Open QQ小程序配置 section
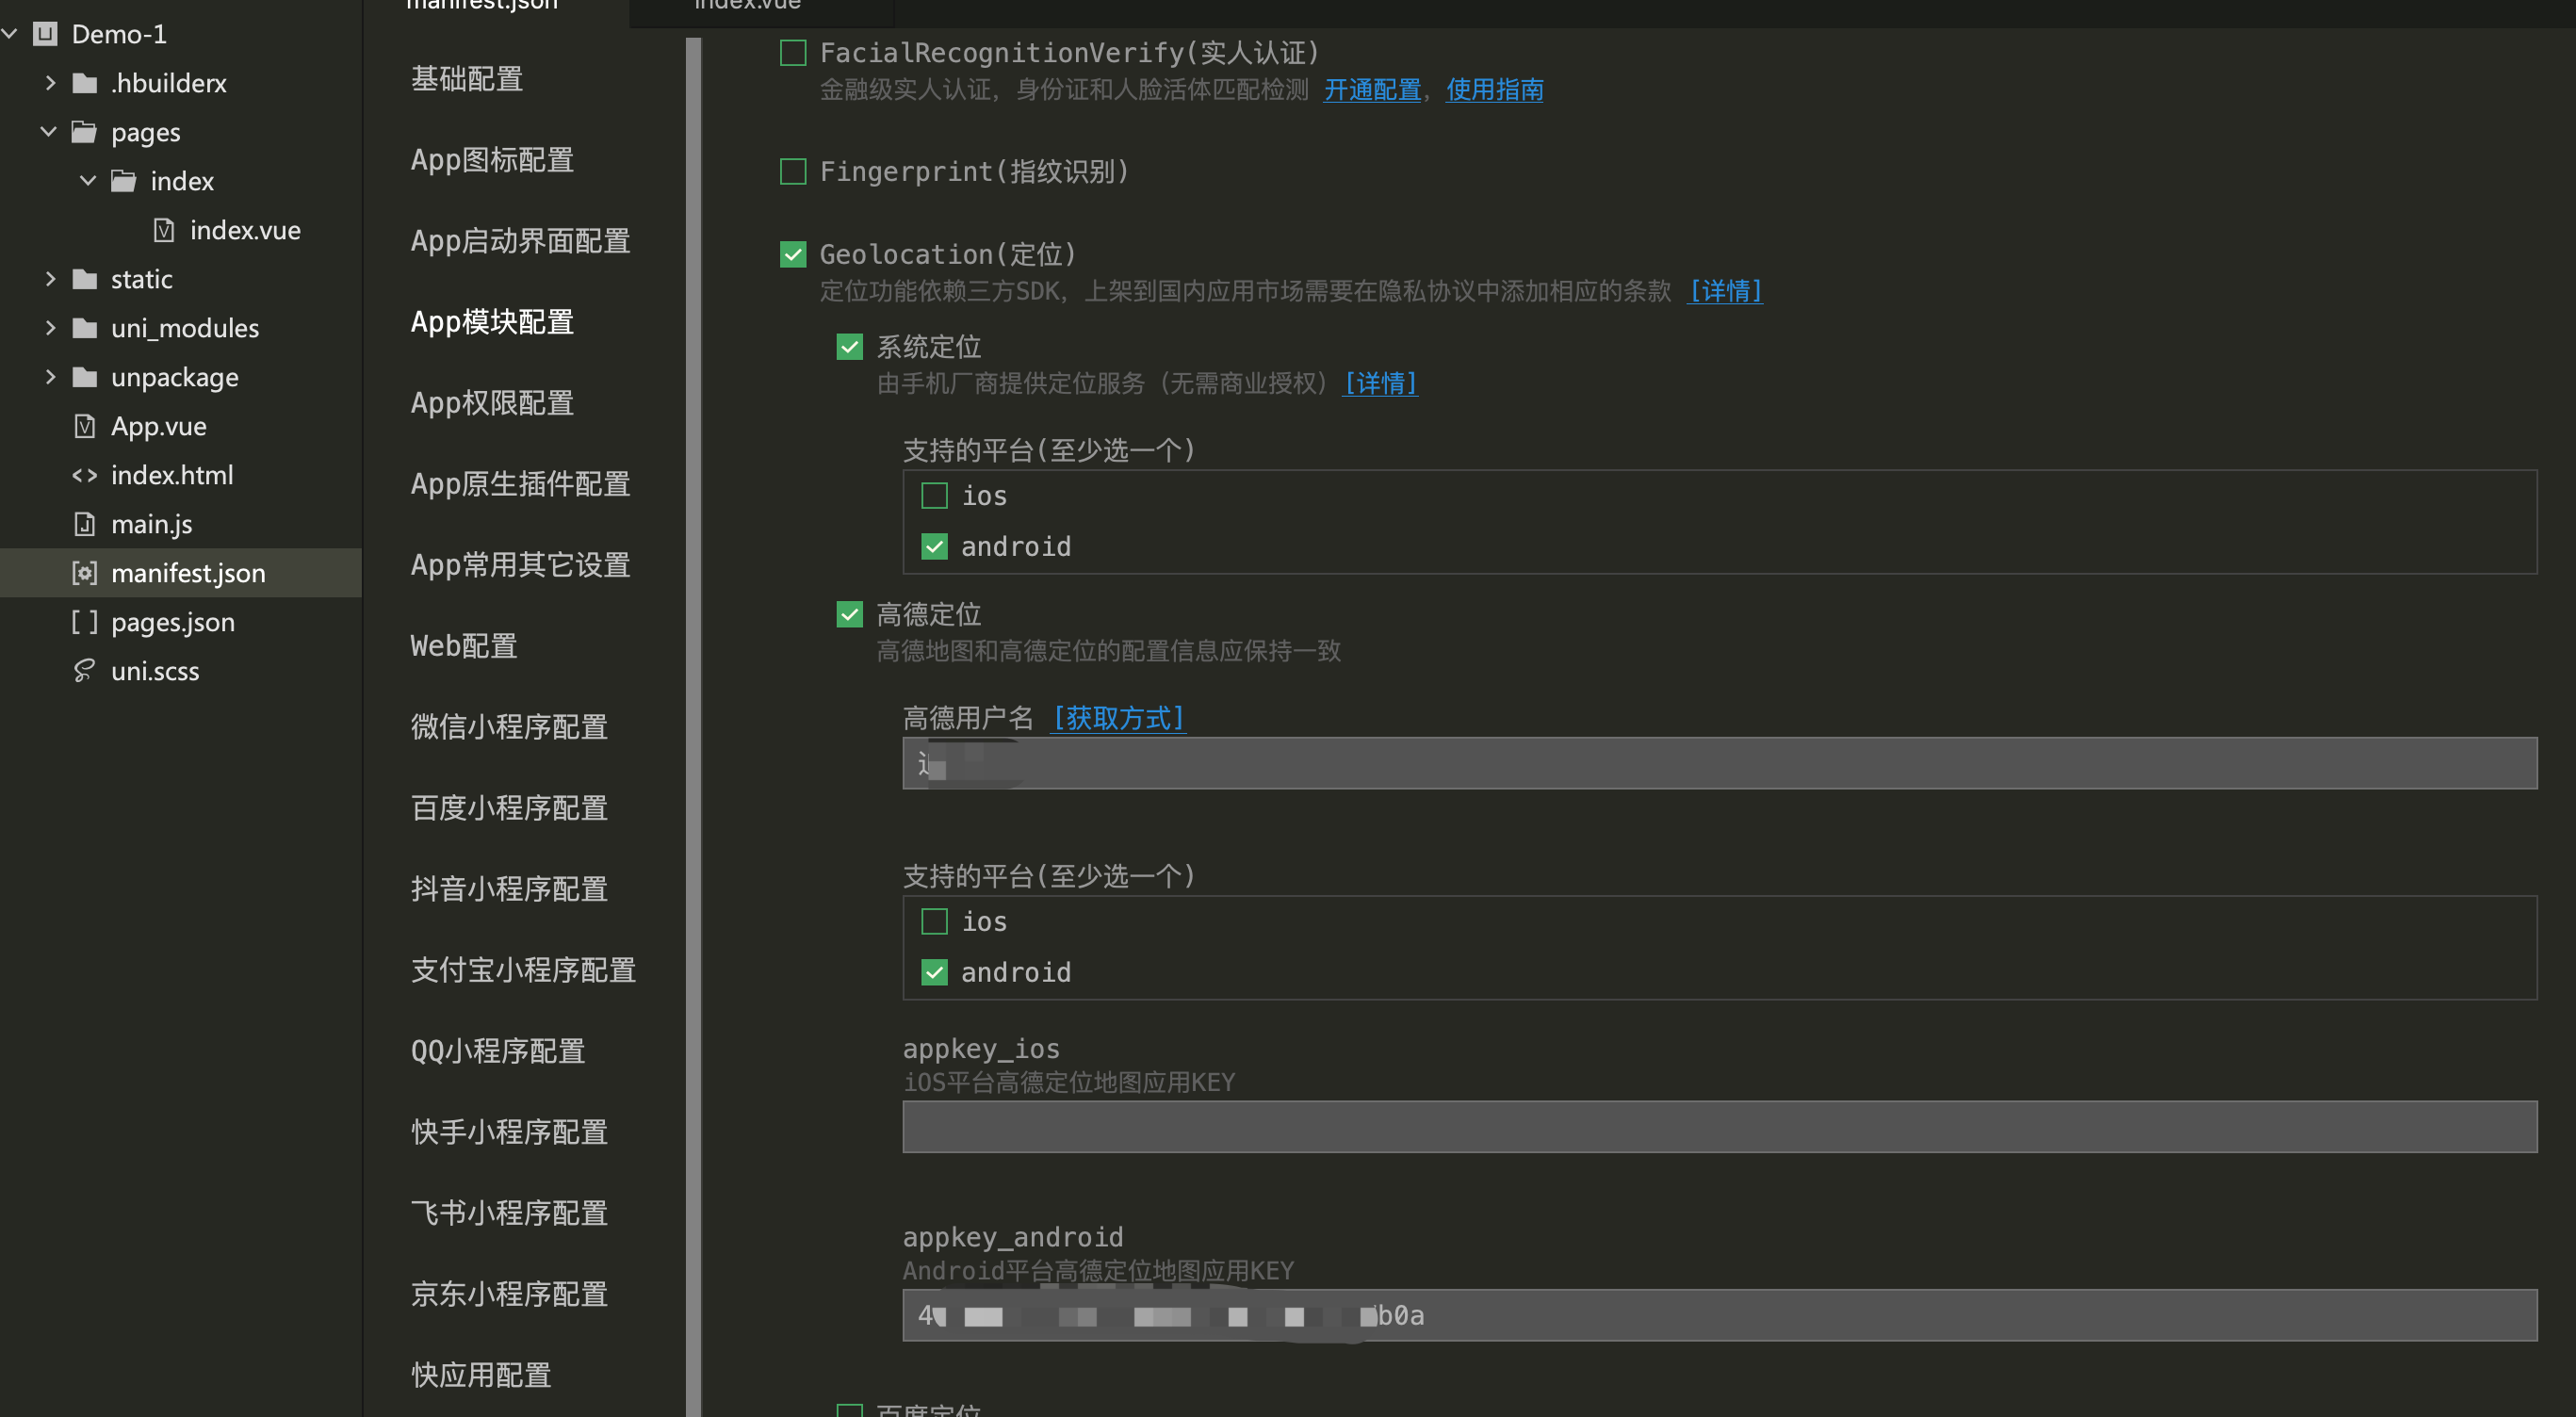The width and height of the screenshot is (2576, 1417). click(x=498, y=1051)
